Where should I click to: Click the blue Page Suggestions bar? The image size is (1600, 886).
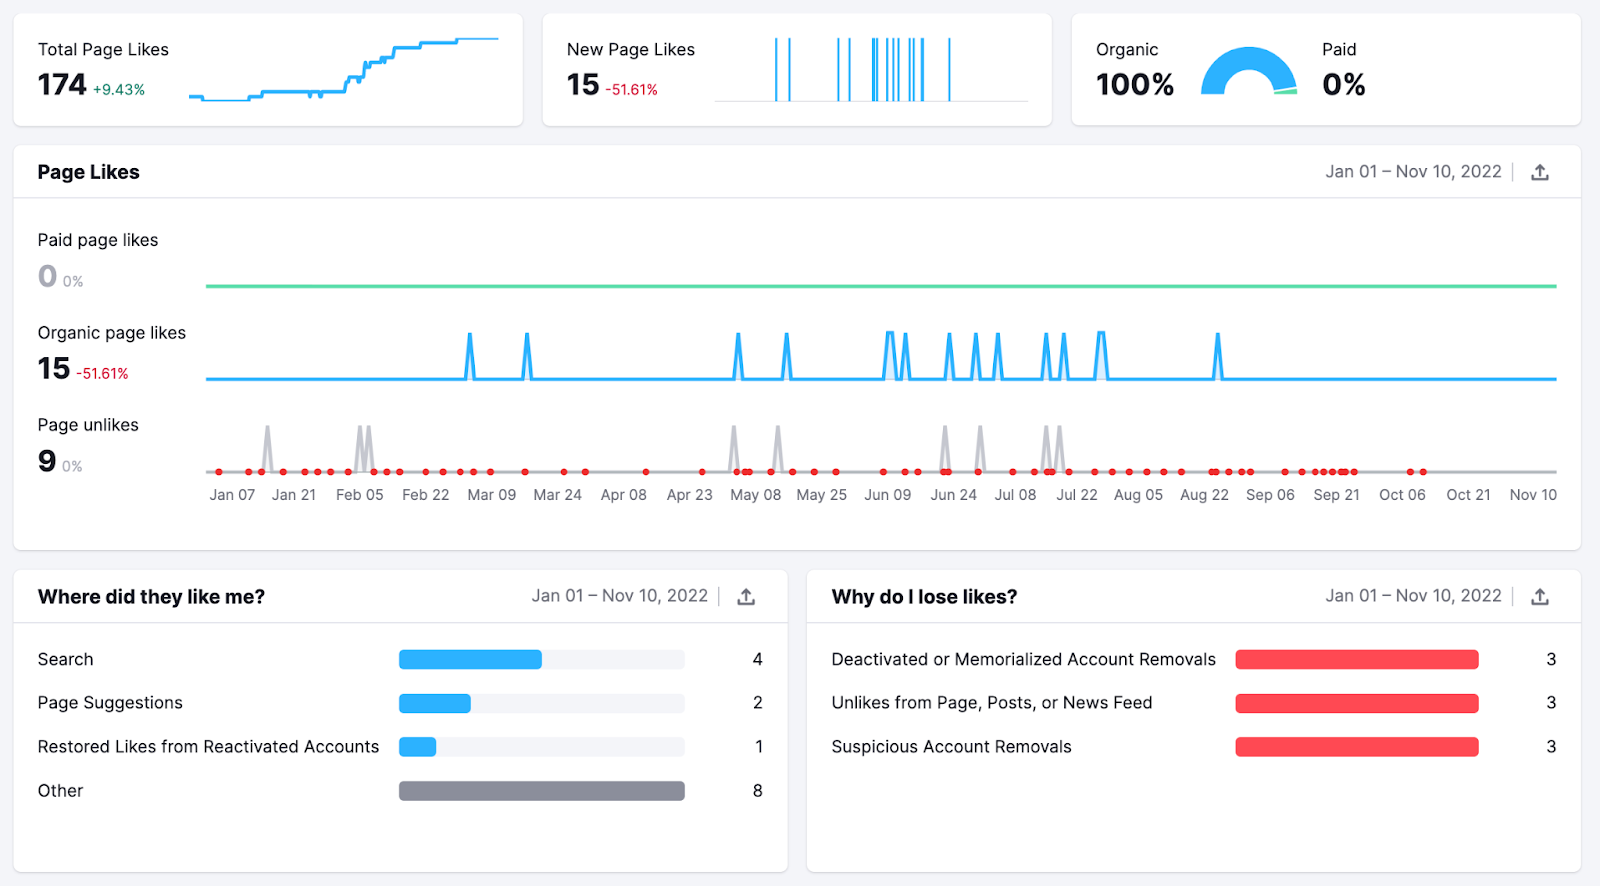click(435, 703)
